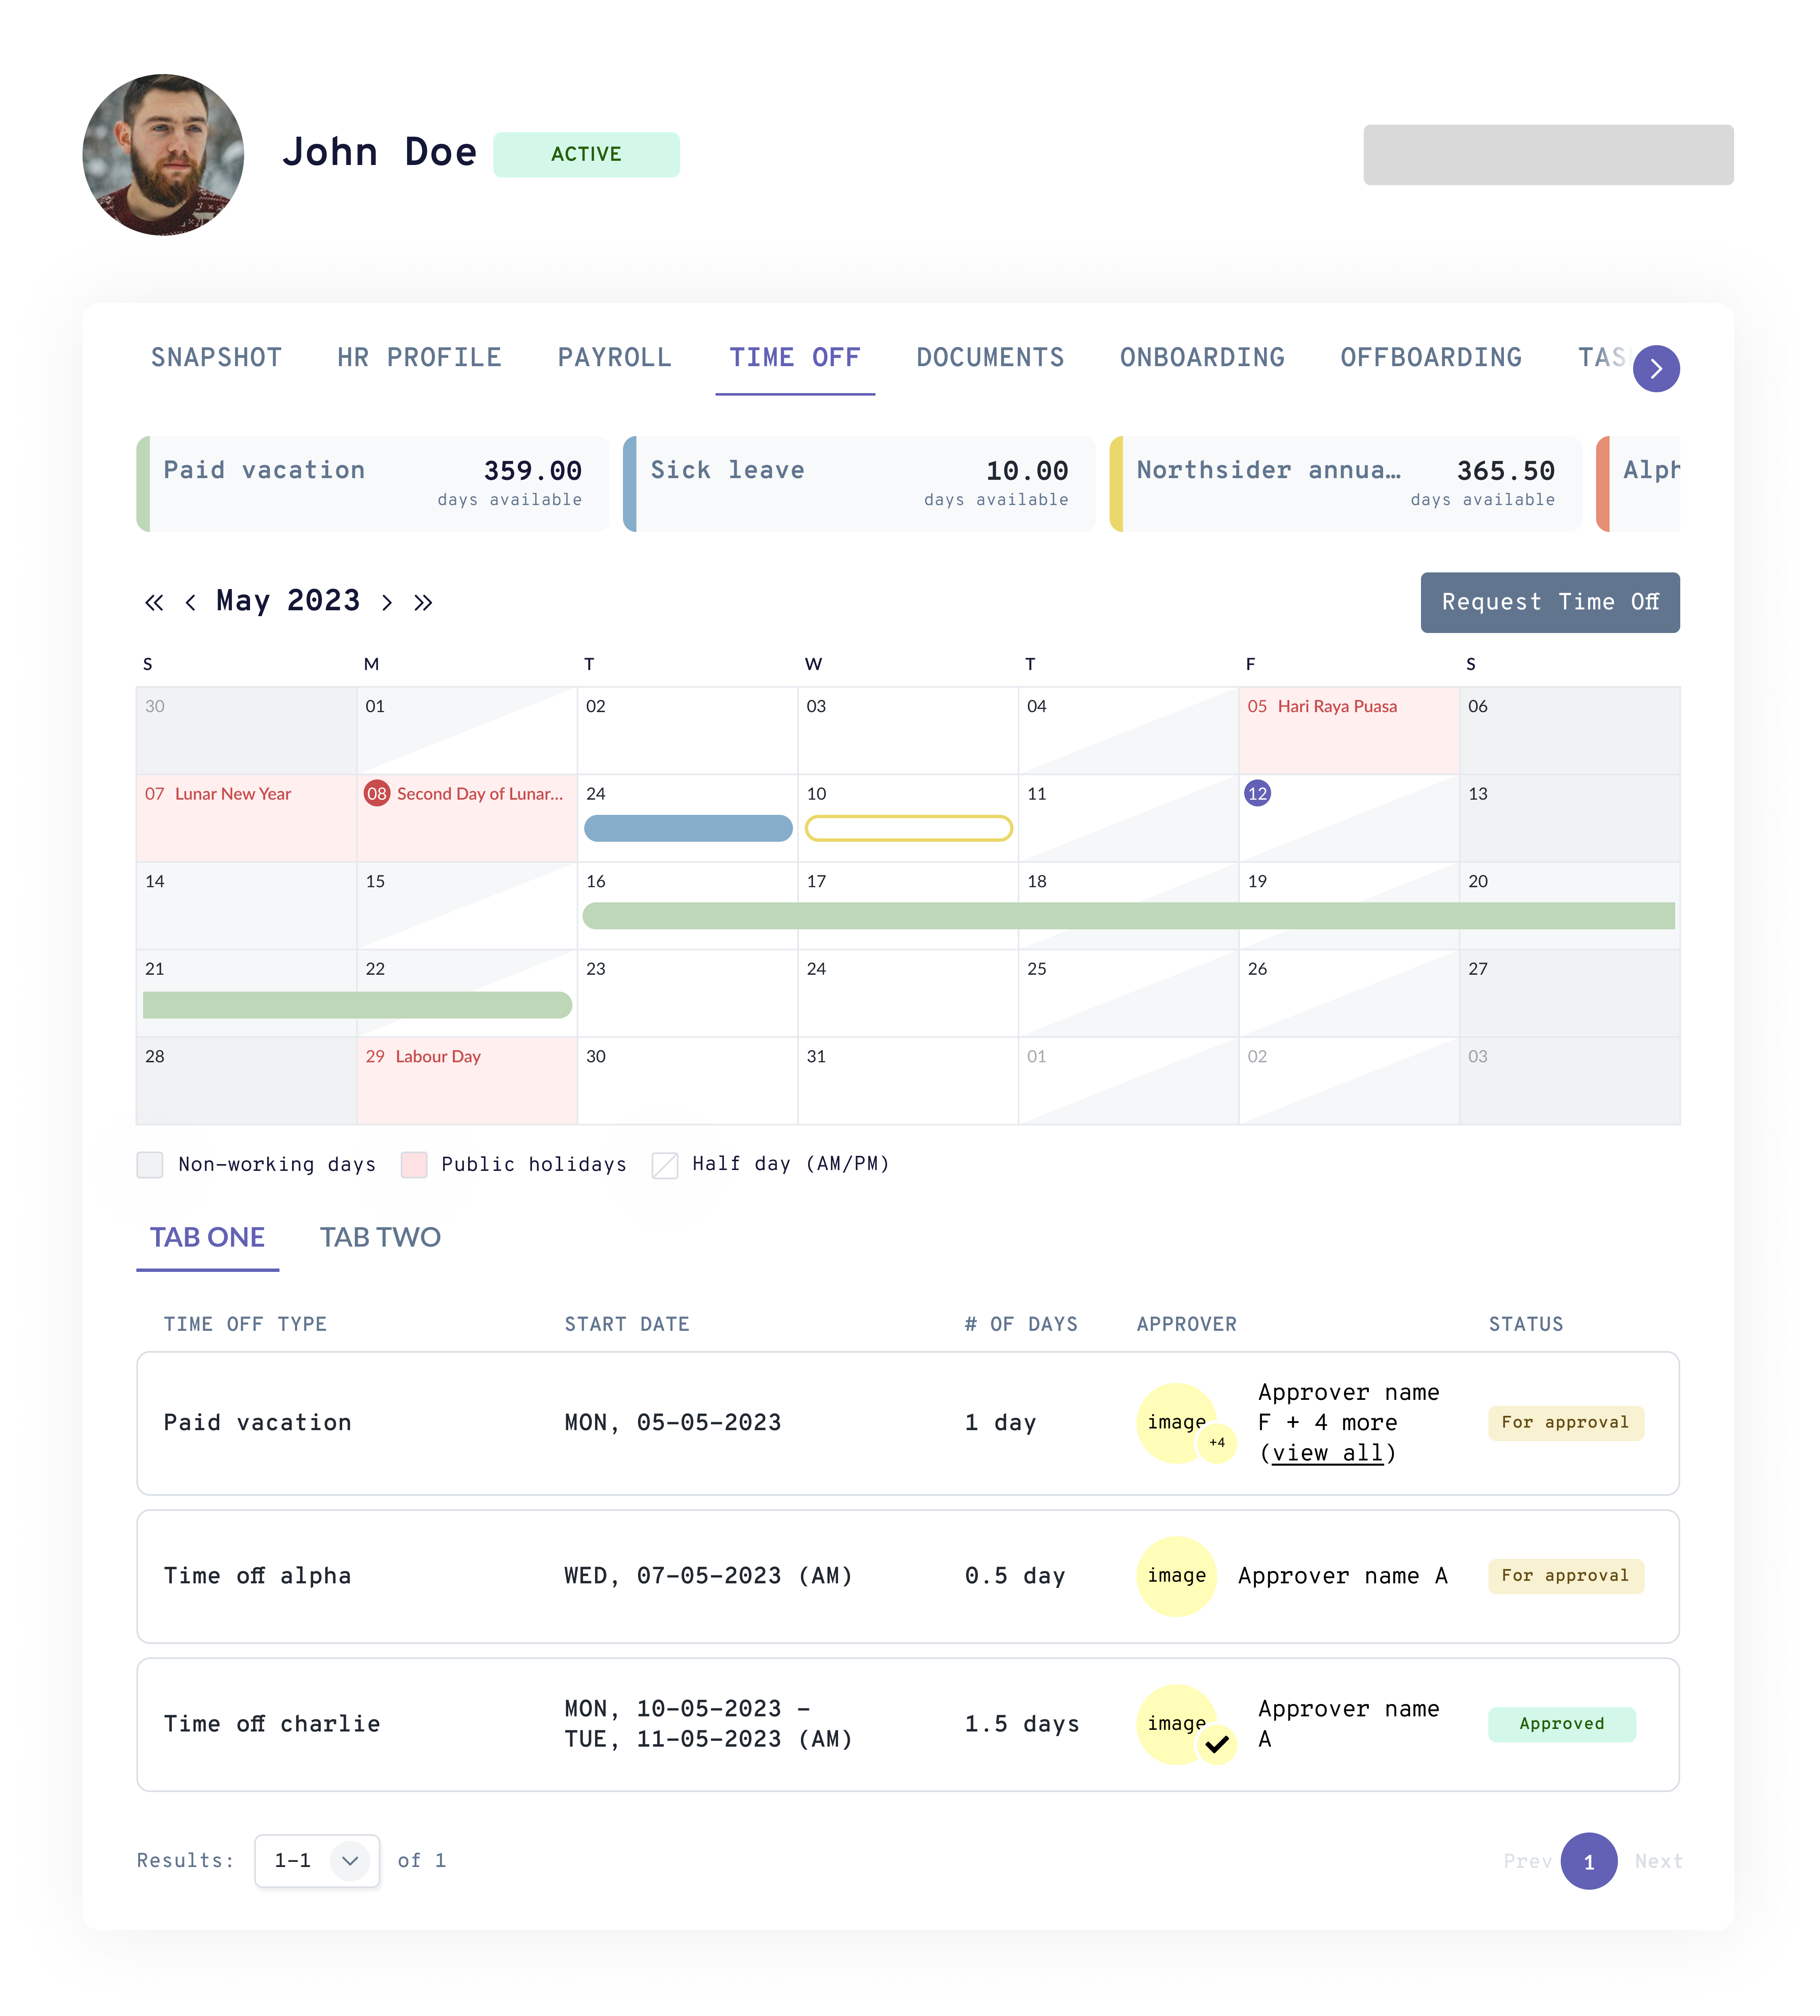Click the highlighted date 12 circle indicator
This screenshot has width=1820, height=2016.
click(1258, 793)
